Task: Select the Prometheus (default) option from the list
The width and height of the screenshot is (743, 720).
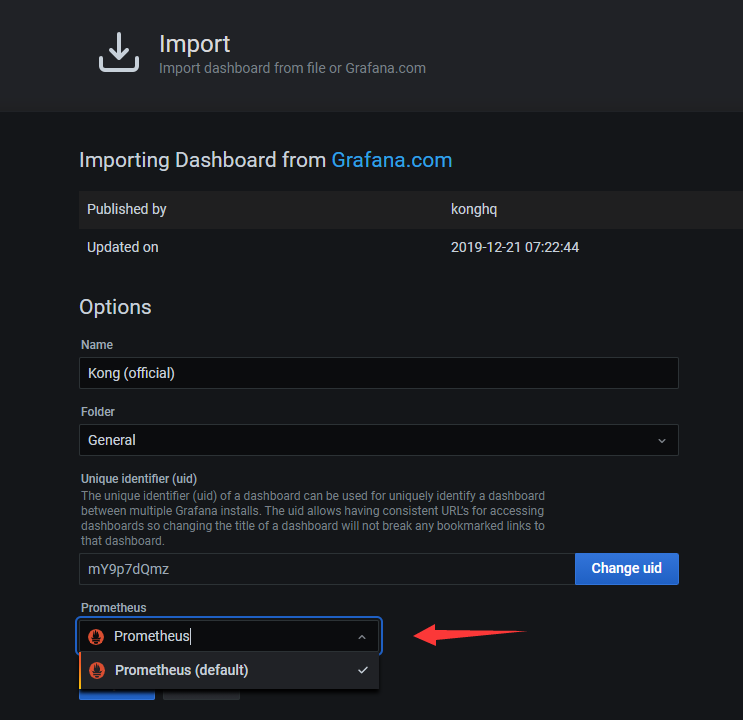Action: pos(229,670)
